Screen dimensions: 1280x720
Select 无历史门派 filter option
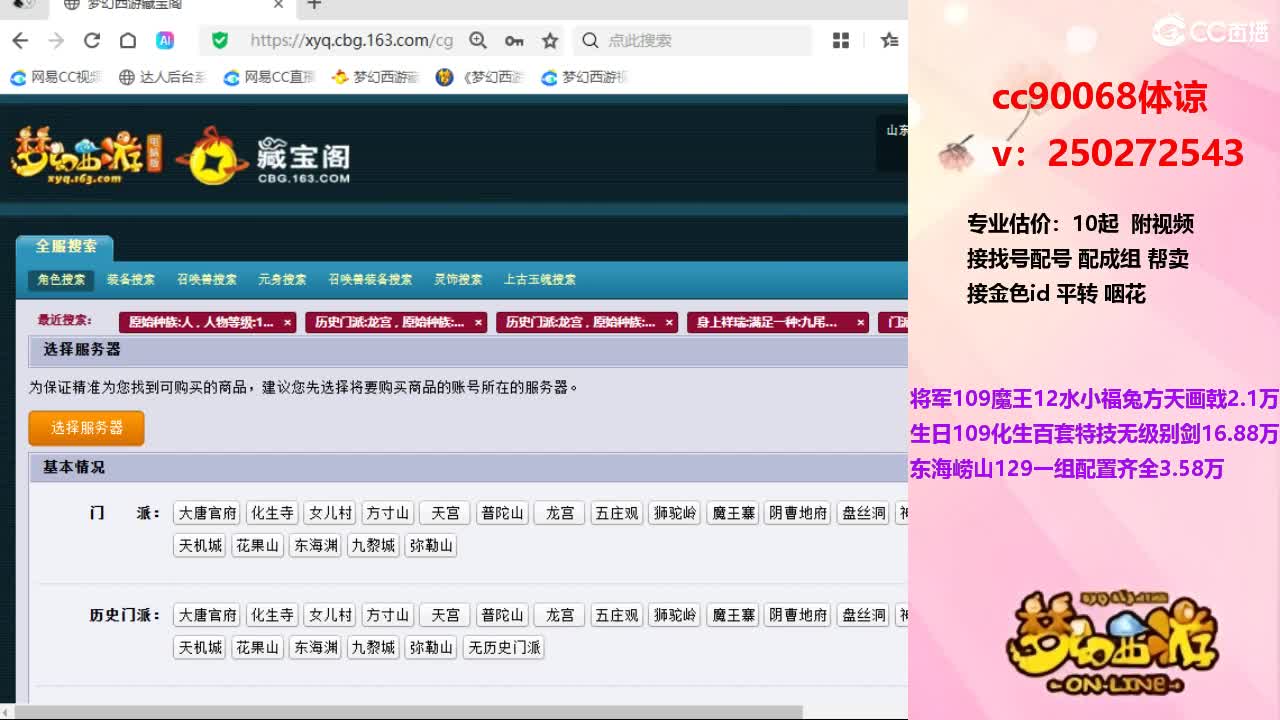[x=504, y=647]
